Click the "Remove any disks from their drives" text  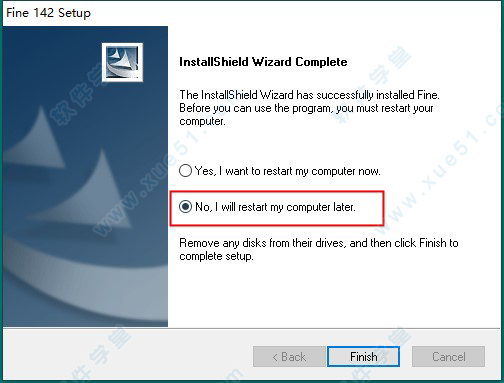click(319, 243)
